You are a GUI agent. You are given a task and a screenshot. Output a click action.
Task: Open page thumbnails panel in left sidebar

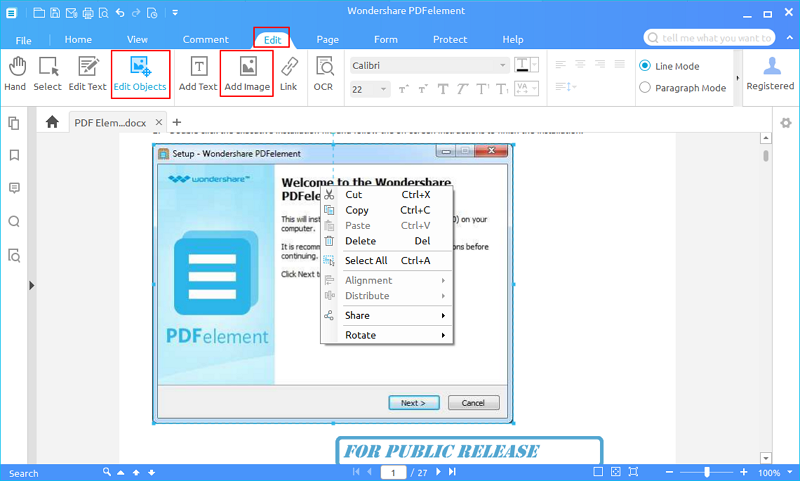tap(14, 123)
